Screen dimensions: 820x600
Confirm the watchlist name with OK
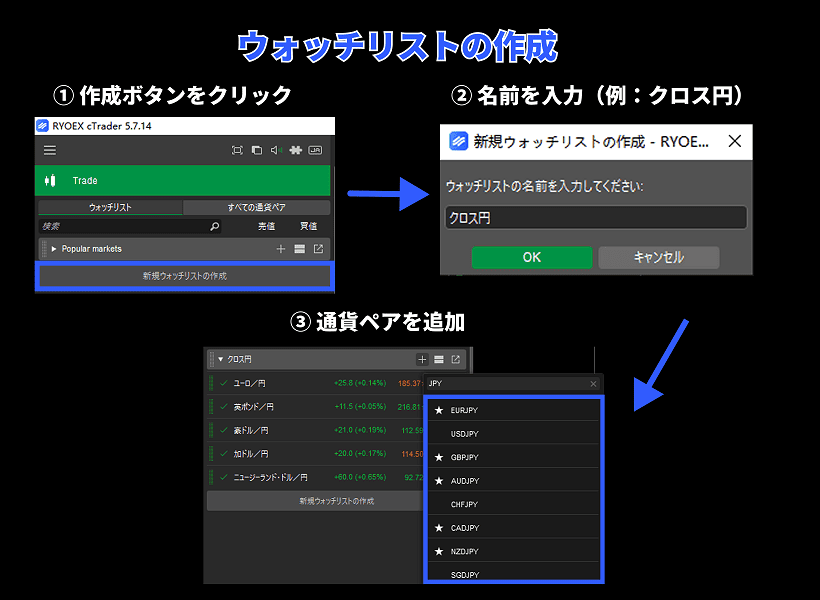pos(532,257)
